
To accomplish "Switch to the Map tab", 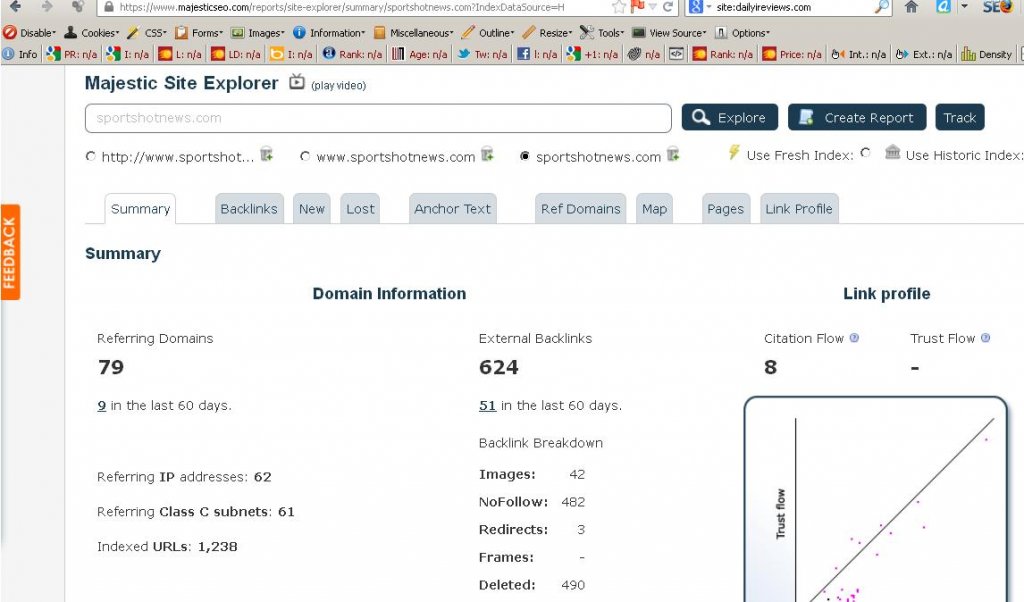I will click(654, 209).
